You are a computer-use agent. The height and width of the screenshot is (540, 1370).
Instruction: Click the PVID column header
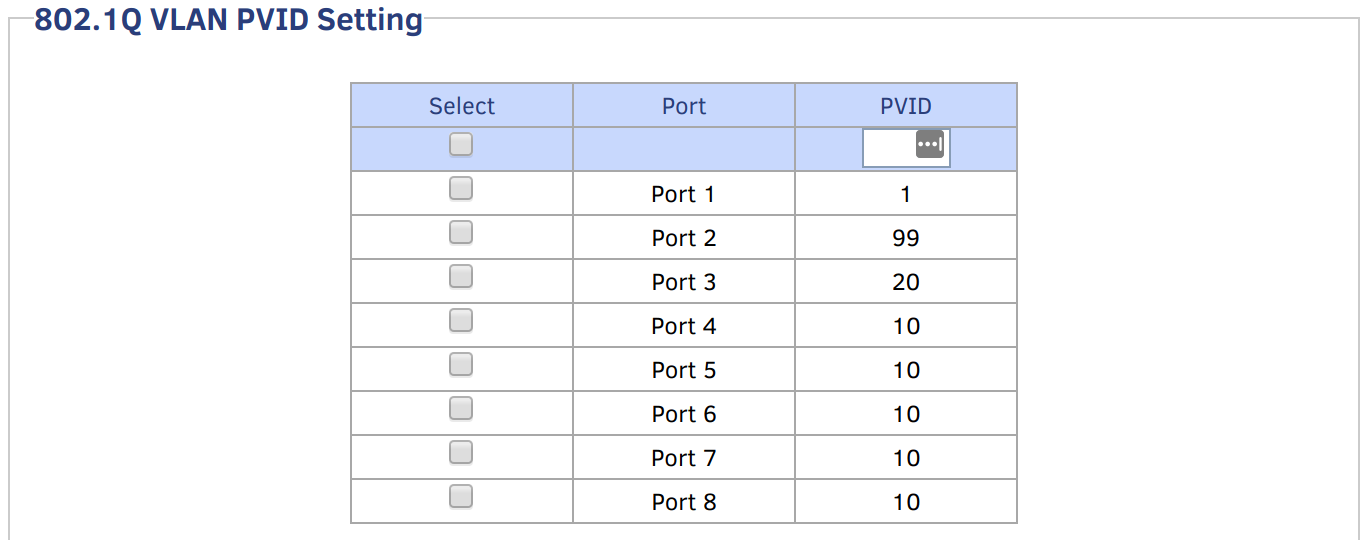tap(906, 106)
